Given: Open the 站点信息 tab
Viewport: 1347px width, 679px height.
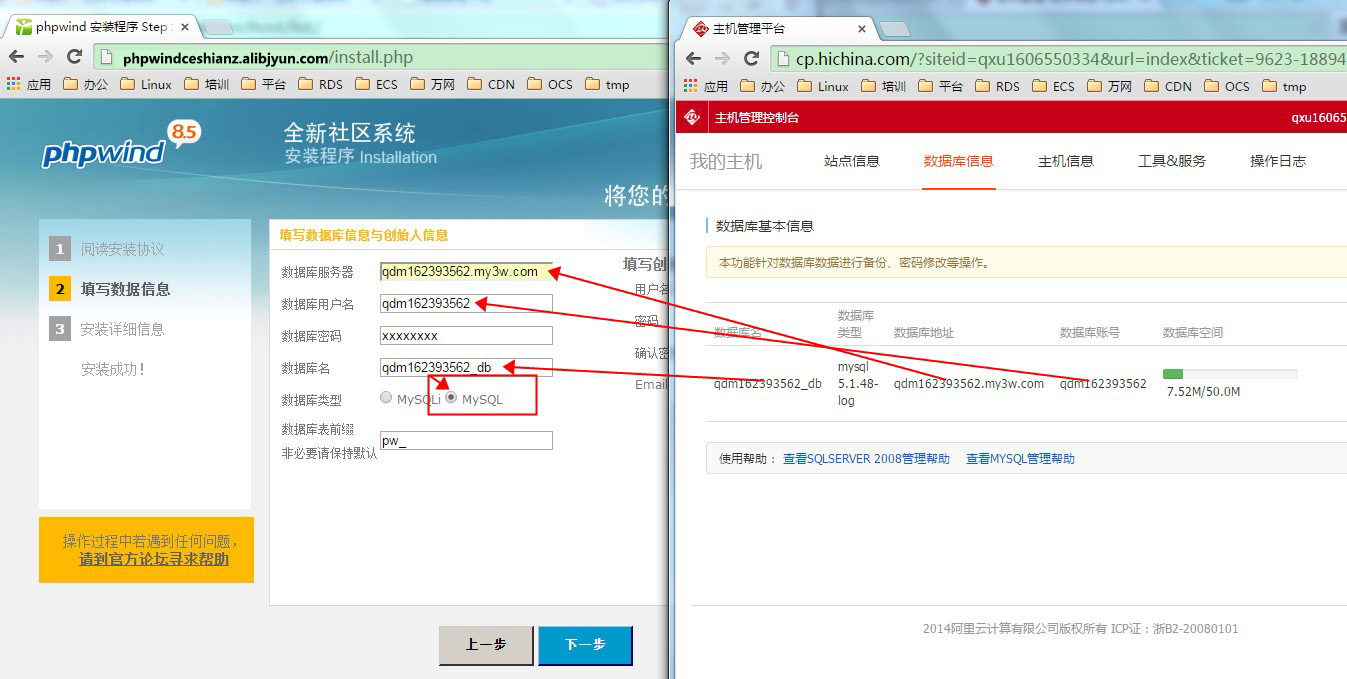Looking at the screenshot, I should pos(851,161).
